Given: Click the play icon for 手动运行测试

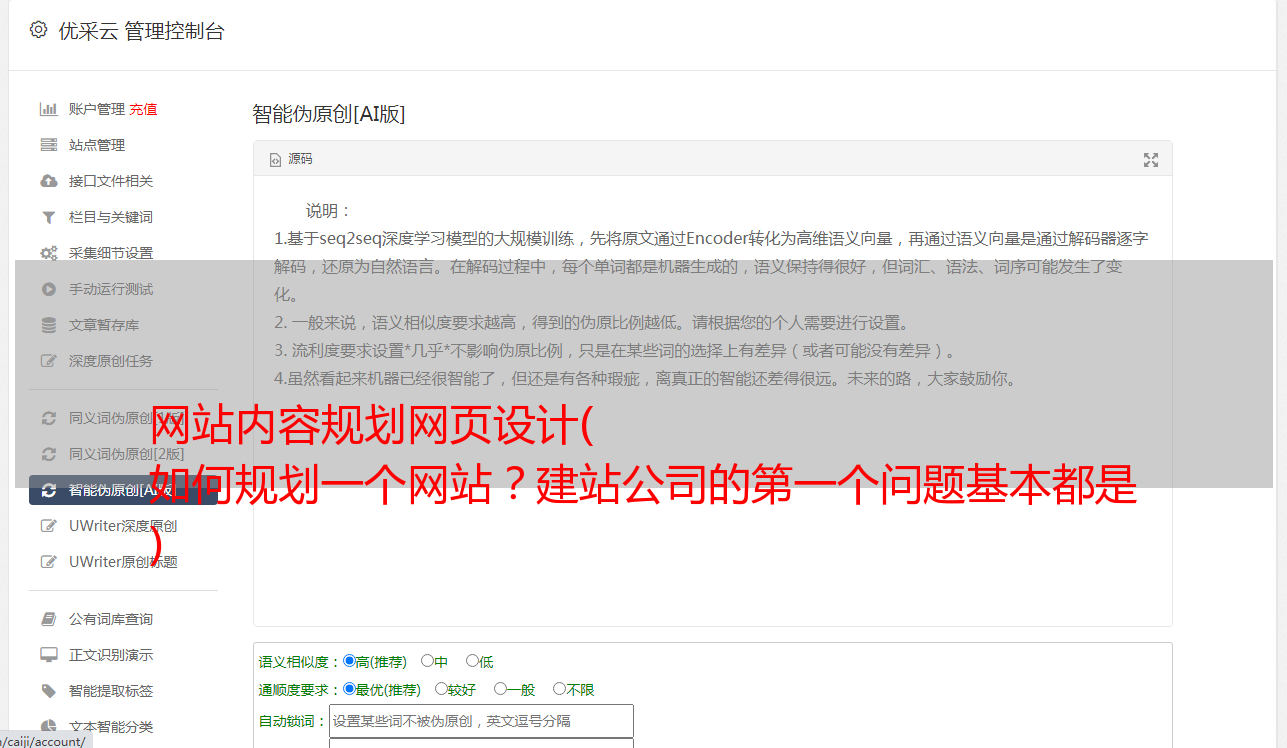Looking at the screenshot, I should click(48, 289).
